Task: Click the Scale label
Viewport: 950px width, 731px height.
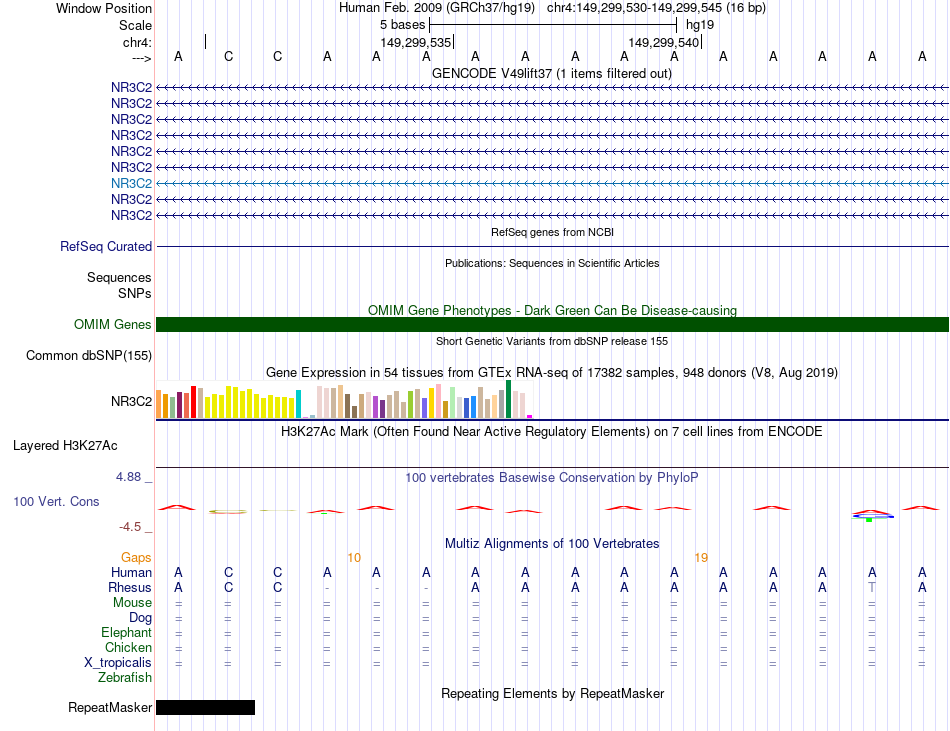Action: pos(135,25)
